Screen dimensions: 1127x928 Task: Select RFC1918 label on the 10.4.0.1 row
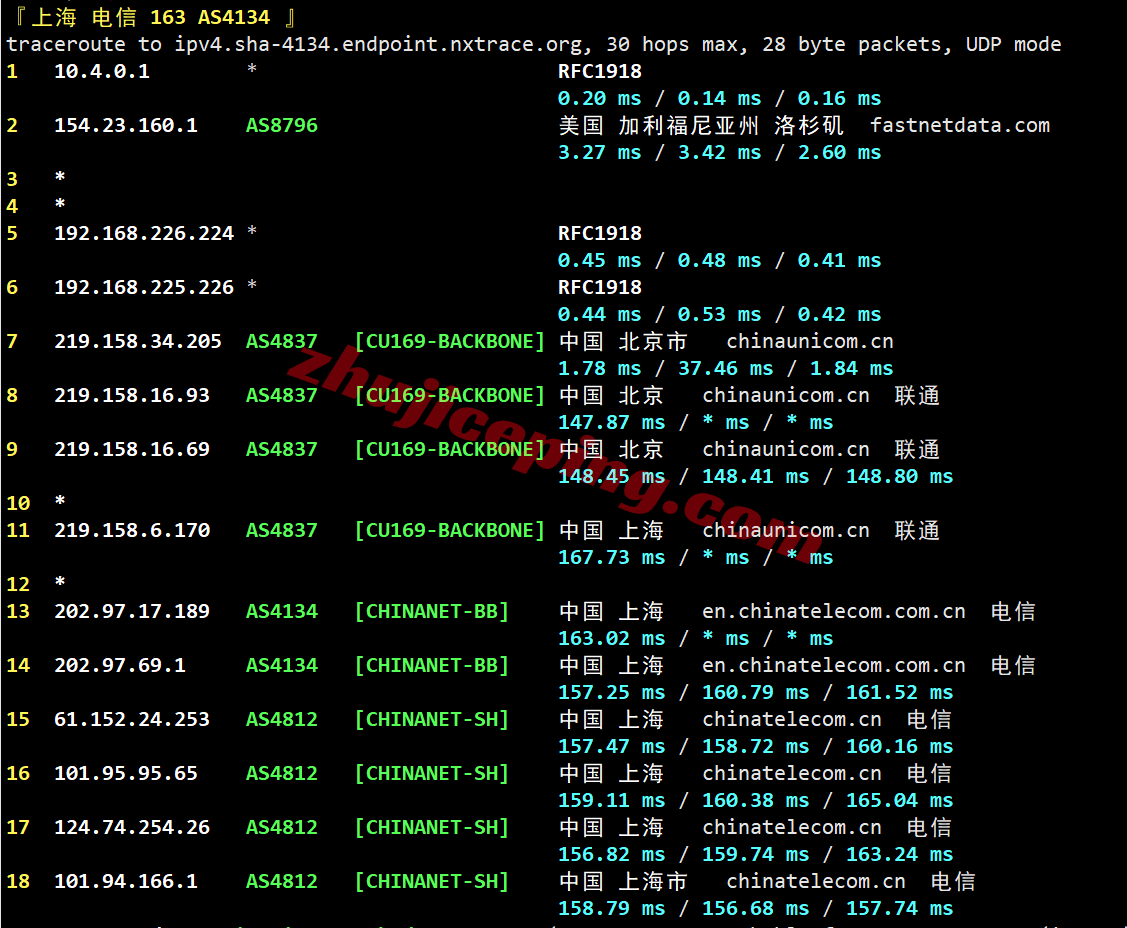coord(599,71)
